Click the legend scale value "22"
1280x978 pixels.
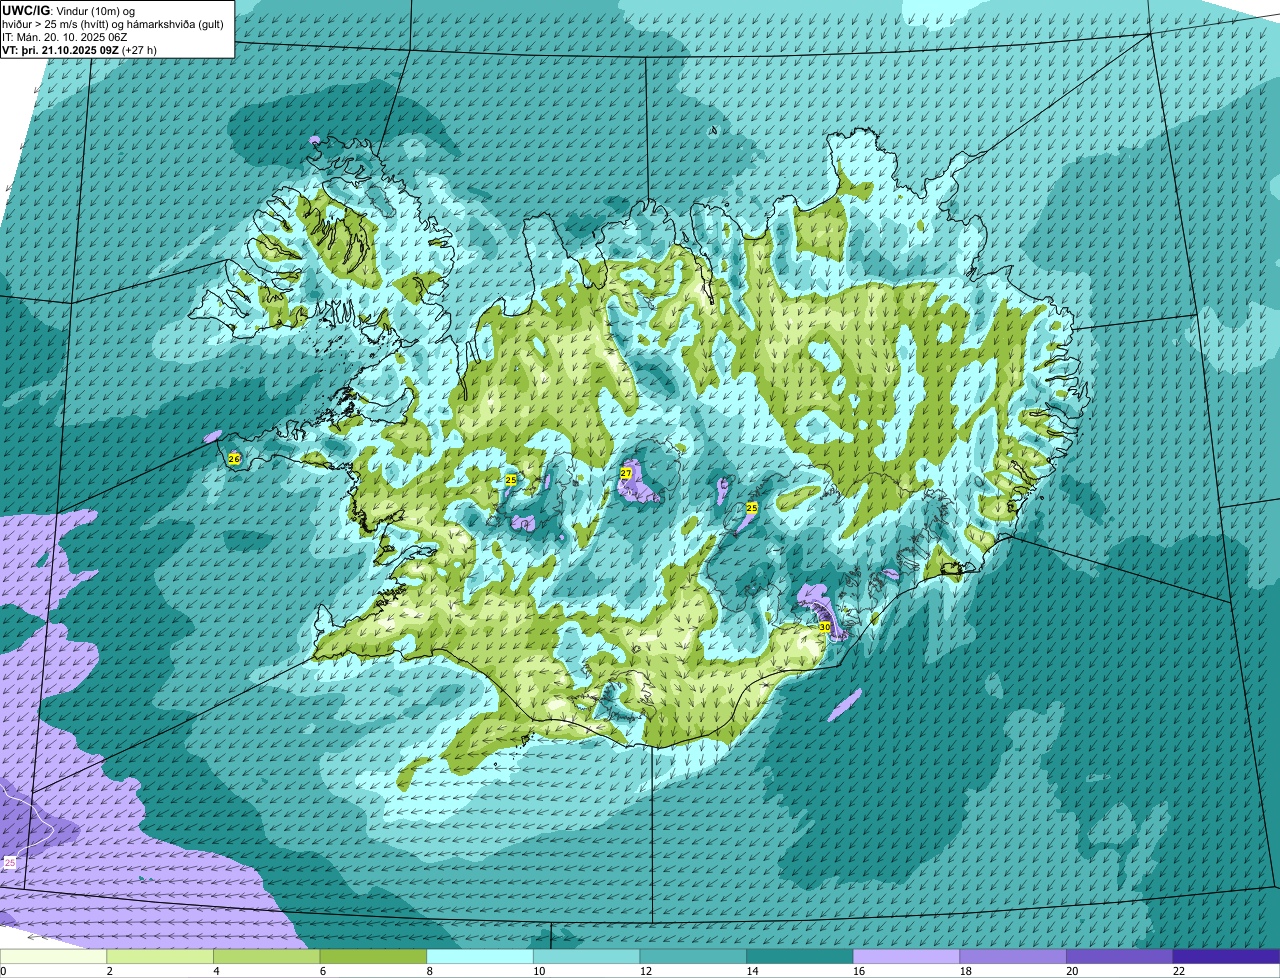[1178, 971]
